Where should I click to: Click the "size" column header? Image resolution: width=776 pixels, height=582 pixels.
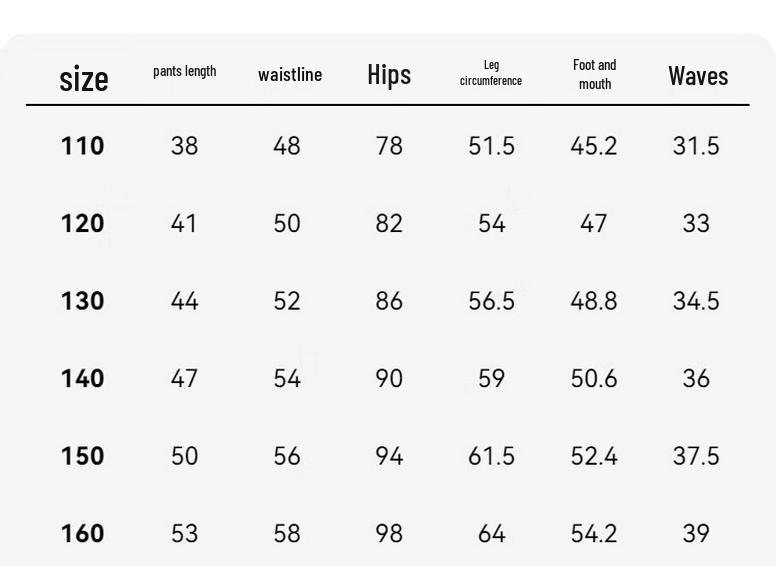(x=84, y=79)
